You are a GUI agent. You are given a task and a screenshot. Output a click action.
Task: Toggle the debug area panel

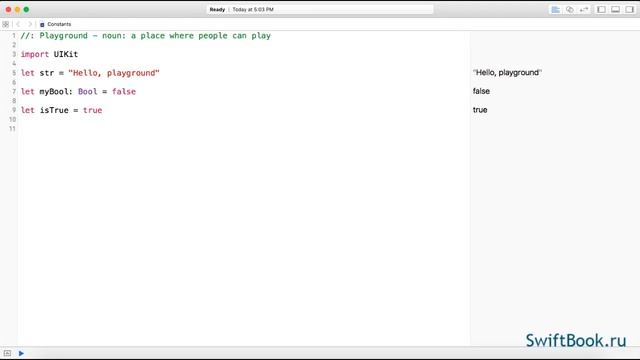[616, 9]
